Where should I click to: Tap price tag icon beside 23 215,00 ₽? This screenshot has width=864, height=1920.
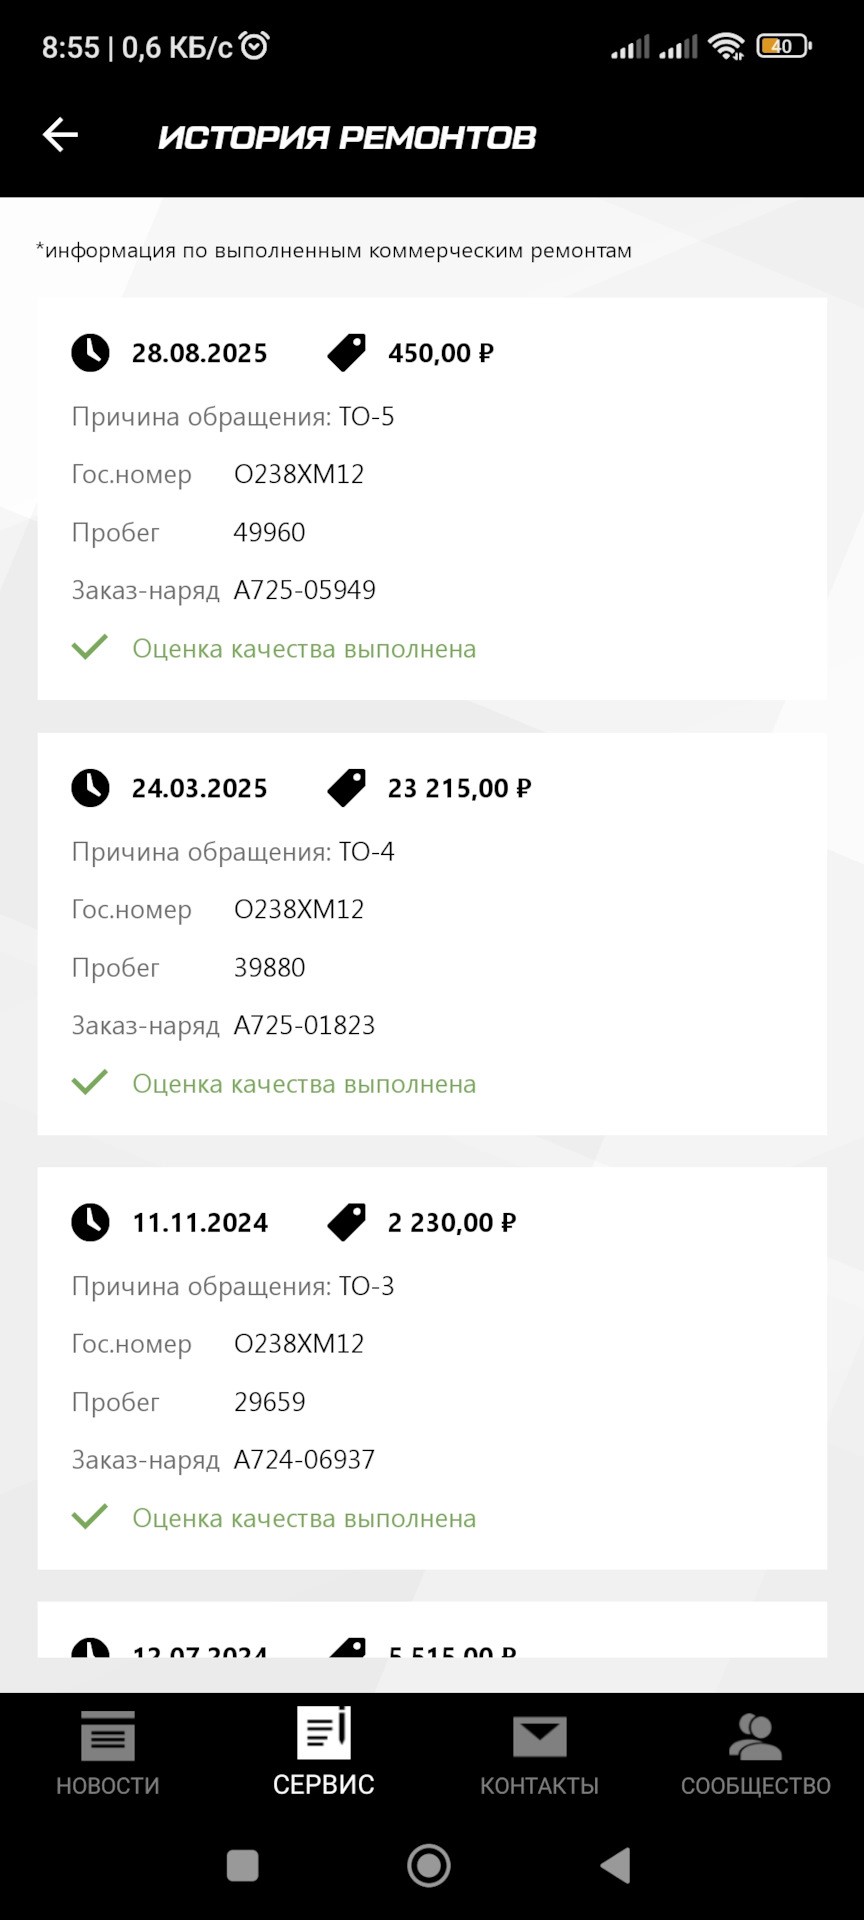pos(347,788)
